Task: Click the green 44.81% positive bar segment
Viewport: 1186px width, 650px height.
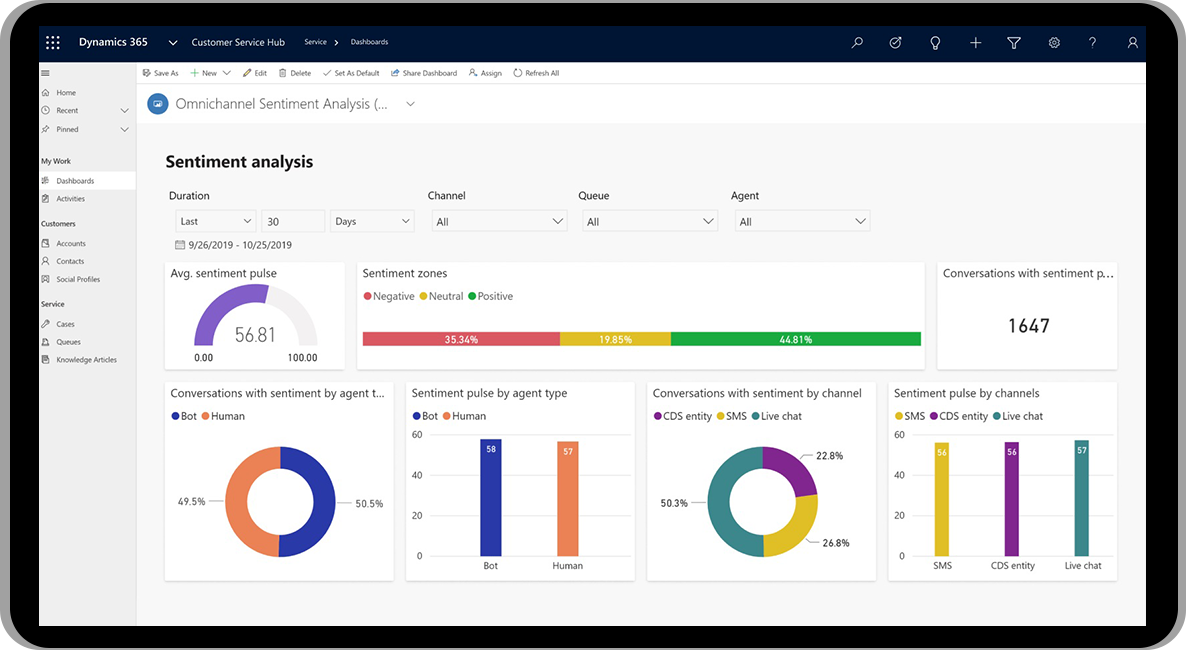Action: coord(796,339)
